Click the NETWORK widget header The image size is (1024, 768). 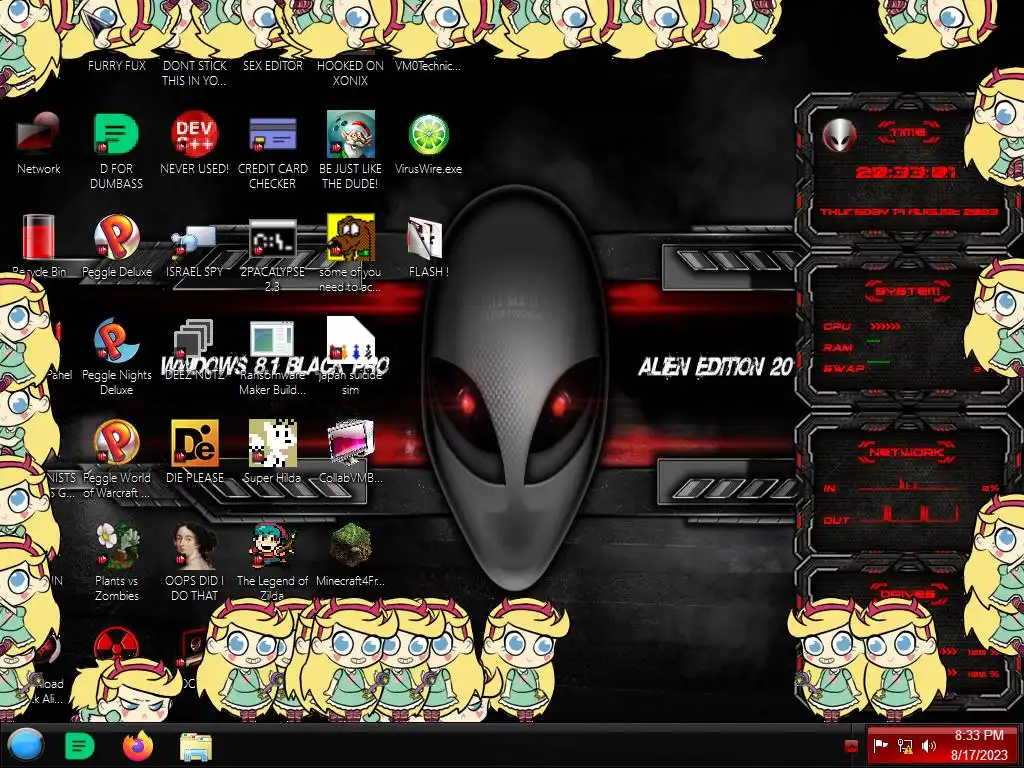(907, 452)
